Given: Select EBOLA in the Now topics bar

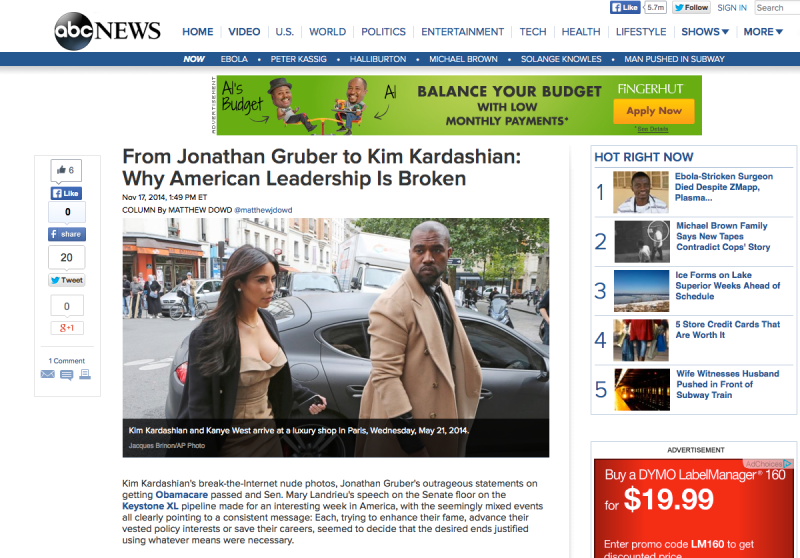Looking at the screenshot, I should pyautogui.click(x=234, y=59).
